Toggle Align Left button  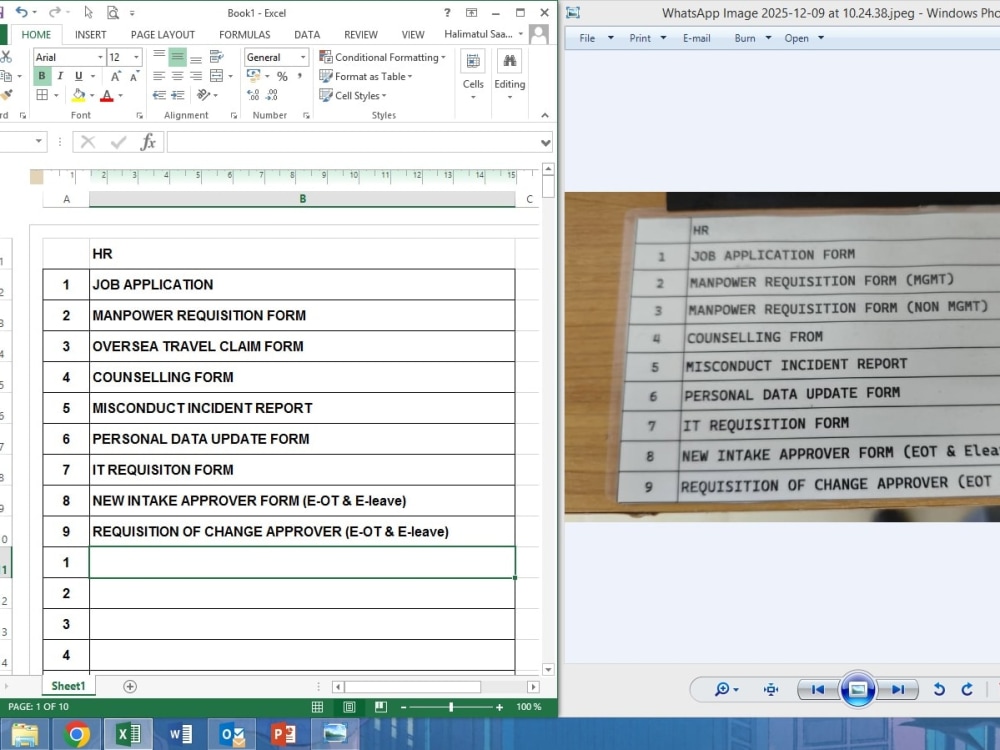[159, 76]
